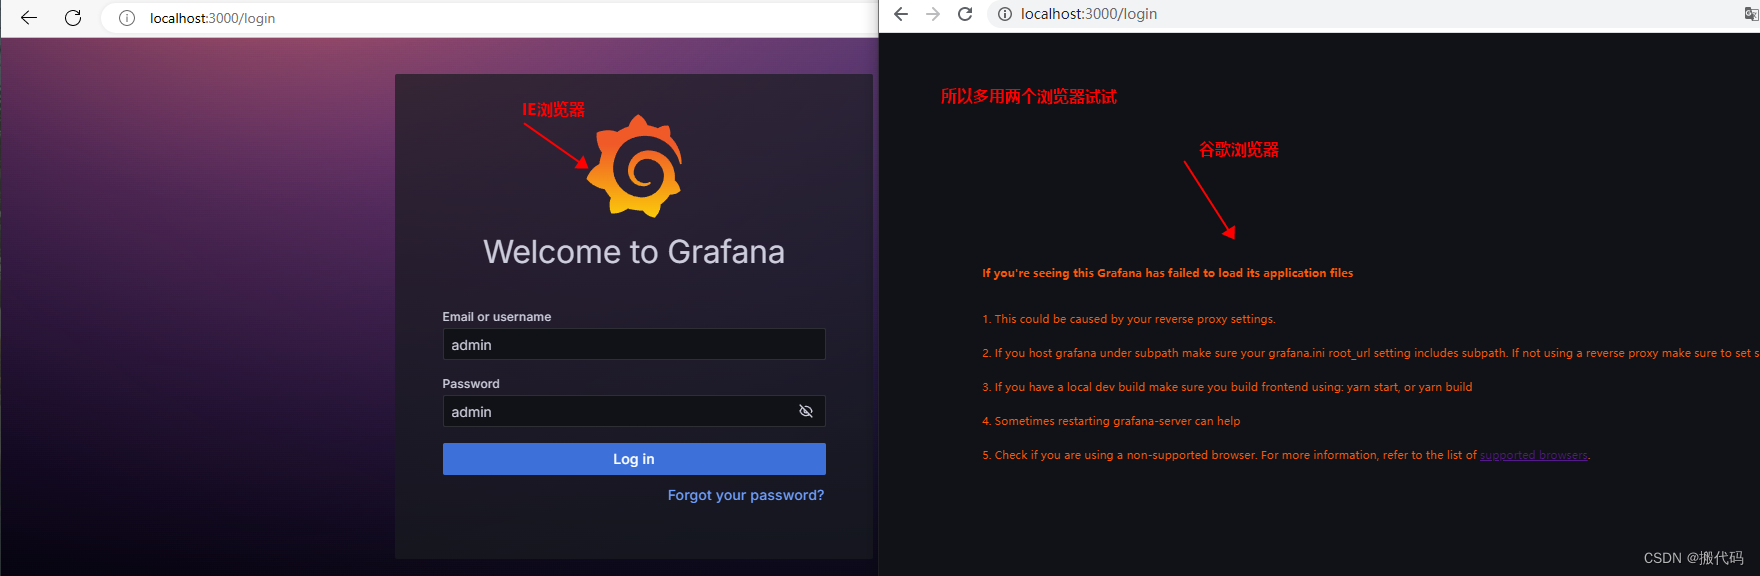Screen dimensions: 1760x576
Task: Go back in the Chrome browser
Action: pos(901,14)
